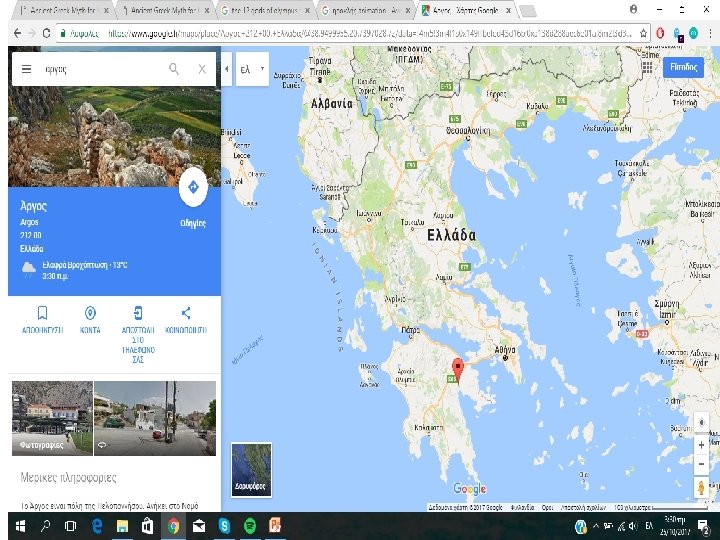Click the Πάτρα label on map

[x=411, y=330]
